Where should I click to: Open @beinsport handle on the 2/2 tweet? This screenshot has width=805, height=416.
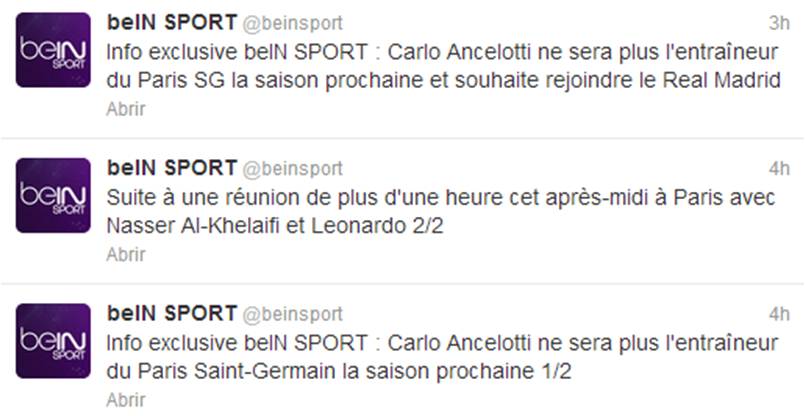[x=293, y=168]
